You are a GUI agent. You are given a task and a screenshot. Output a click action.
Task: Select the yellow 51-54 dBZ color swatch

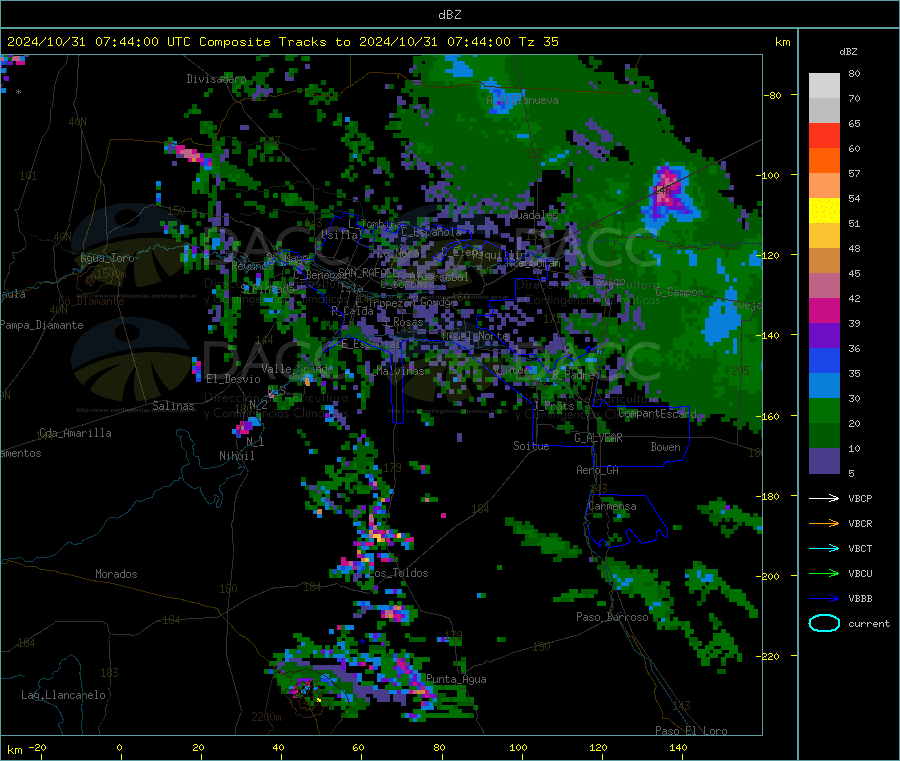(824, 211)
